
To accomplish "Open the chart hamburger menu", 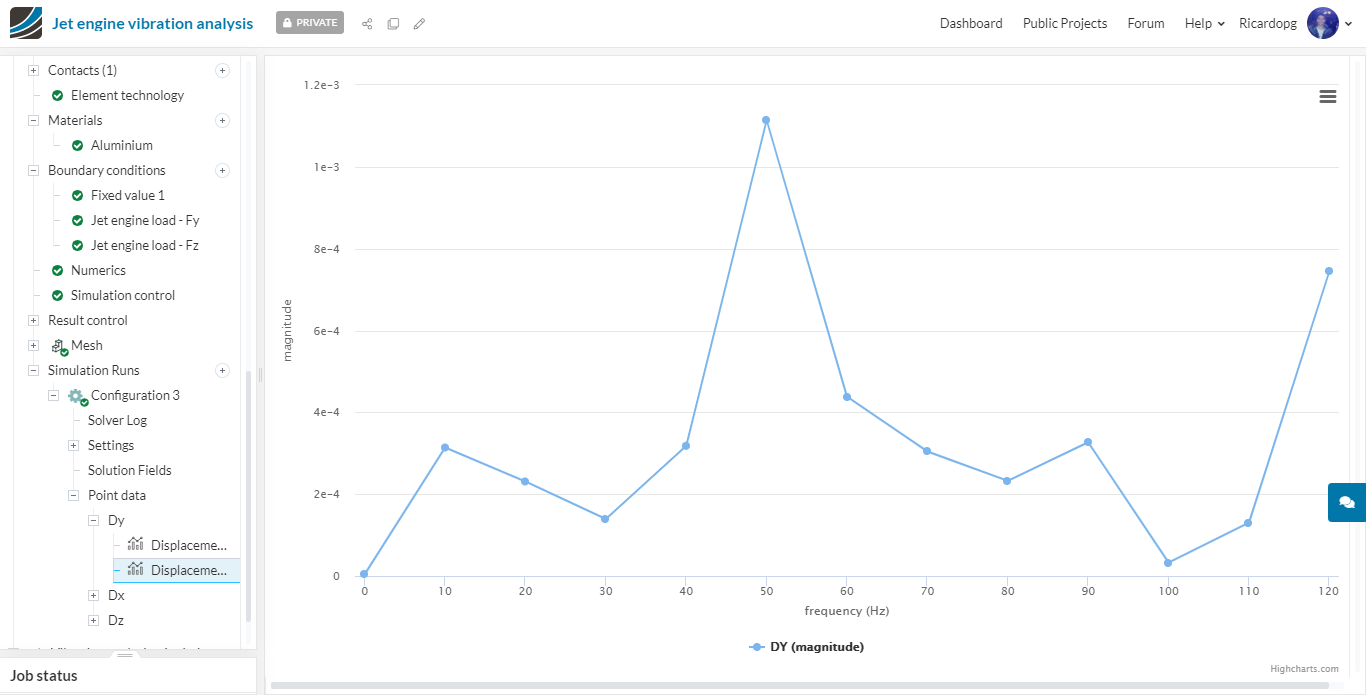I will tap(1328, 96).
